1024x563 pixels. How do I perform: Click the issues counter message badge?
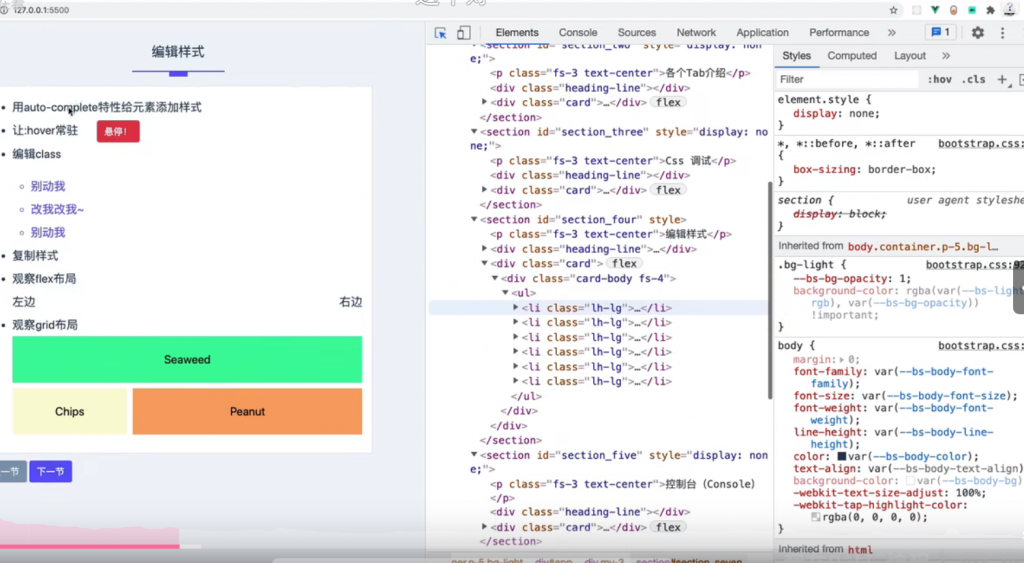pyautogui.click(x=940, y=33)
